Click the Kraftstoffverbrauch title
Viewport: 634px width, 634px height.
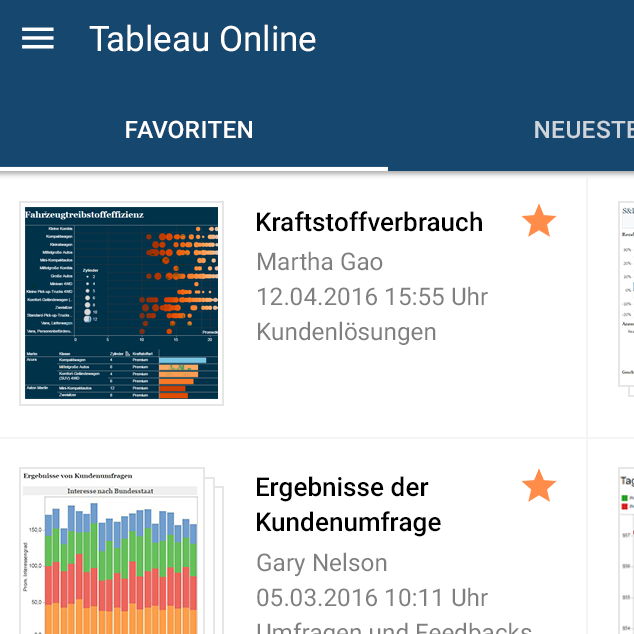369,222
